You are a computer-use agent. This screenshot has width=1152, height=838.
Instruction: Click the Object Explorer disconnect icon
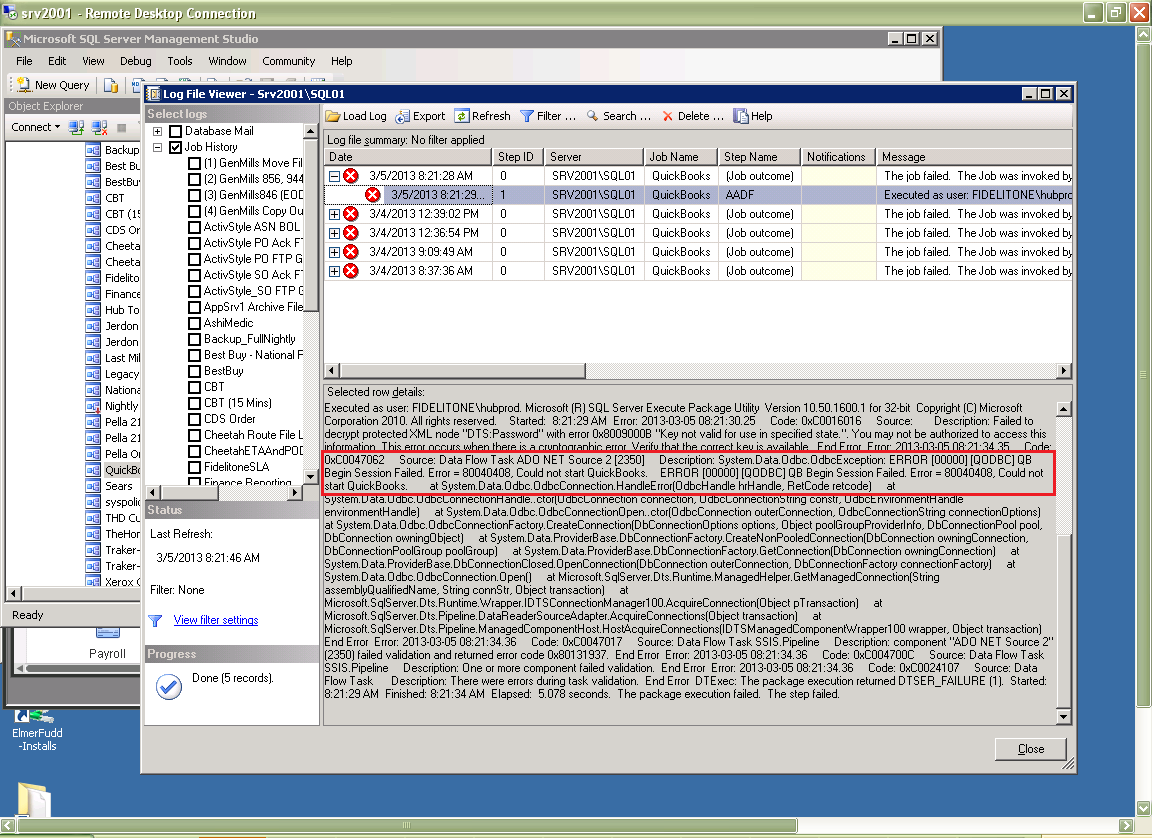click(100, 127)
